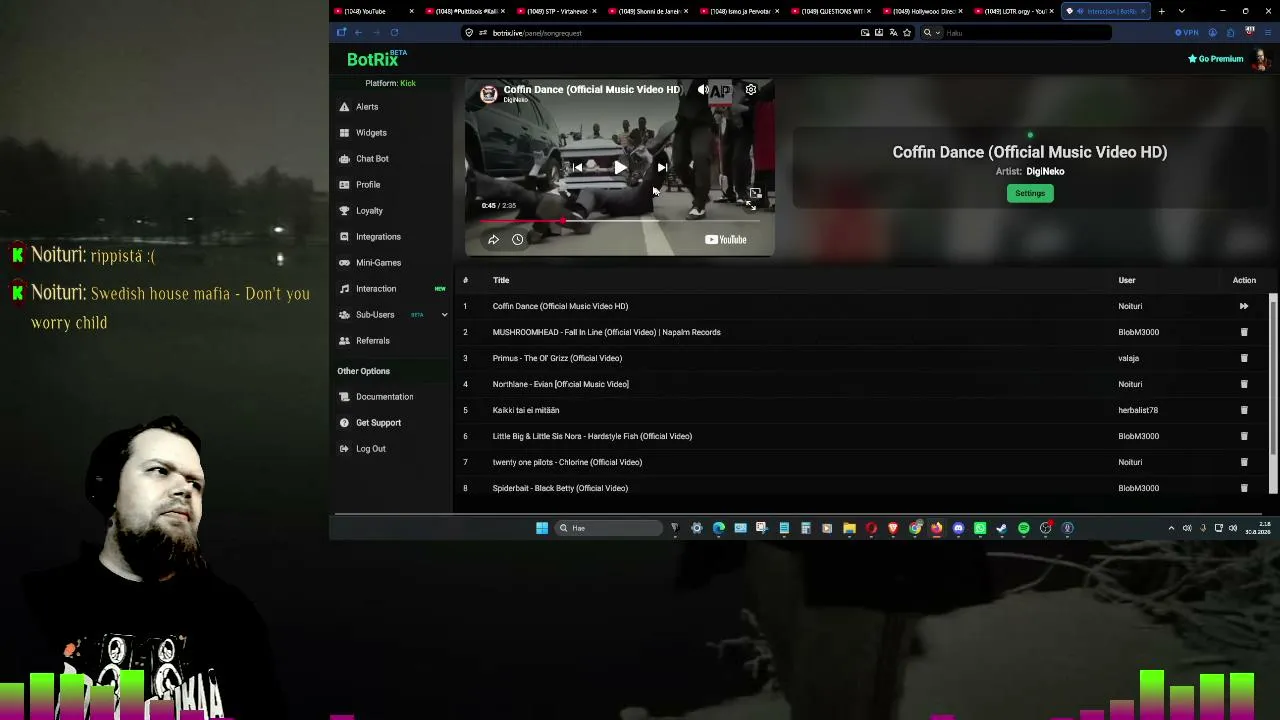This screenshot has width=1280, height=720.
Task: Click the browser address bar URL
Action: tap(537, 33)
